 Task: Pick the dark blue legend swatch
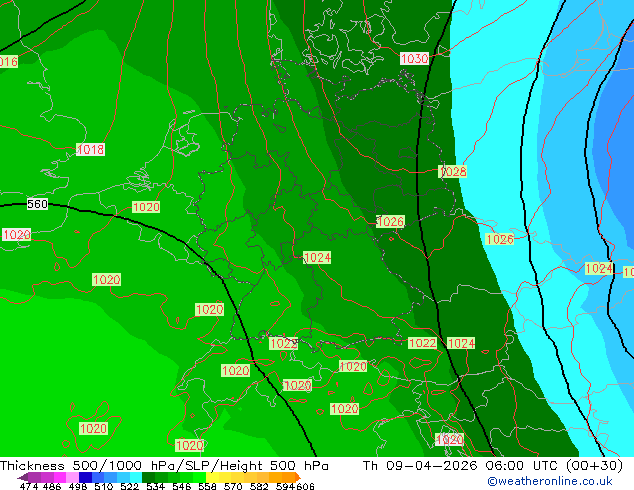pyautogui.click(x=86, y=477)
